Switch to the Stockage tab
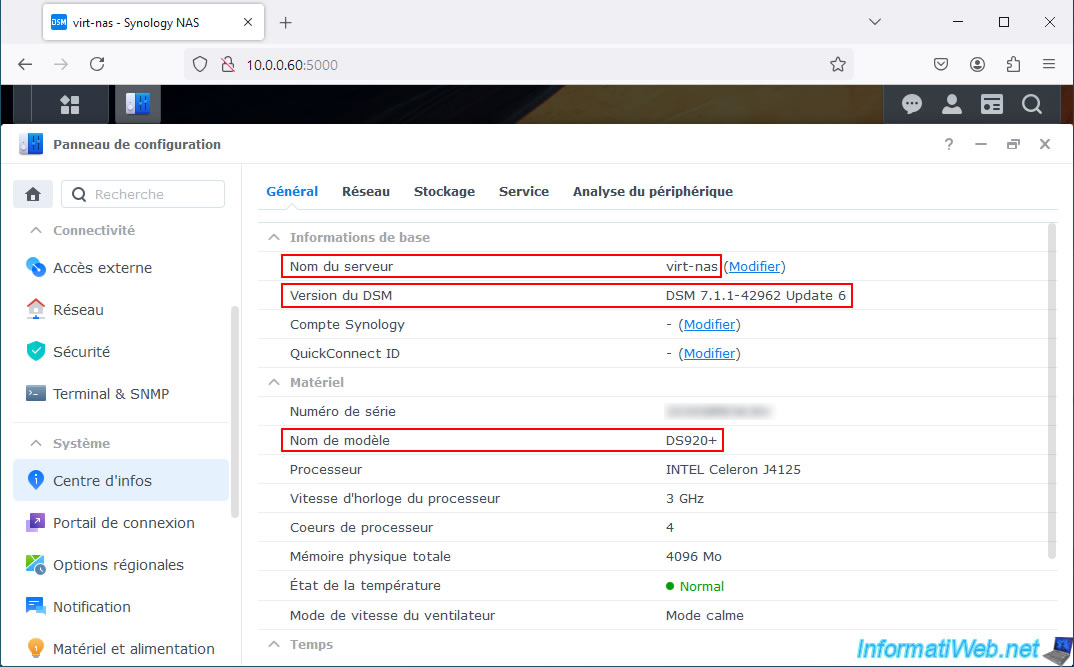Viewport: 1074px width, 667px height. tap(444, 192)
